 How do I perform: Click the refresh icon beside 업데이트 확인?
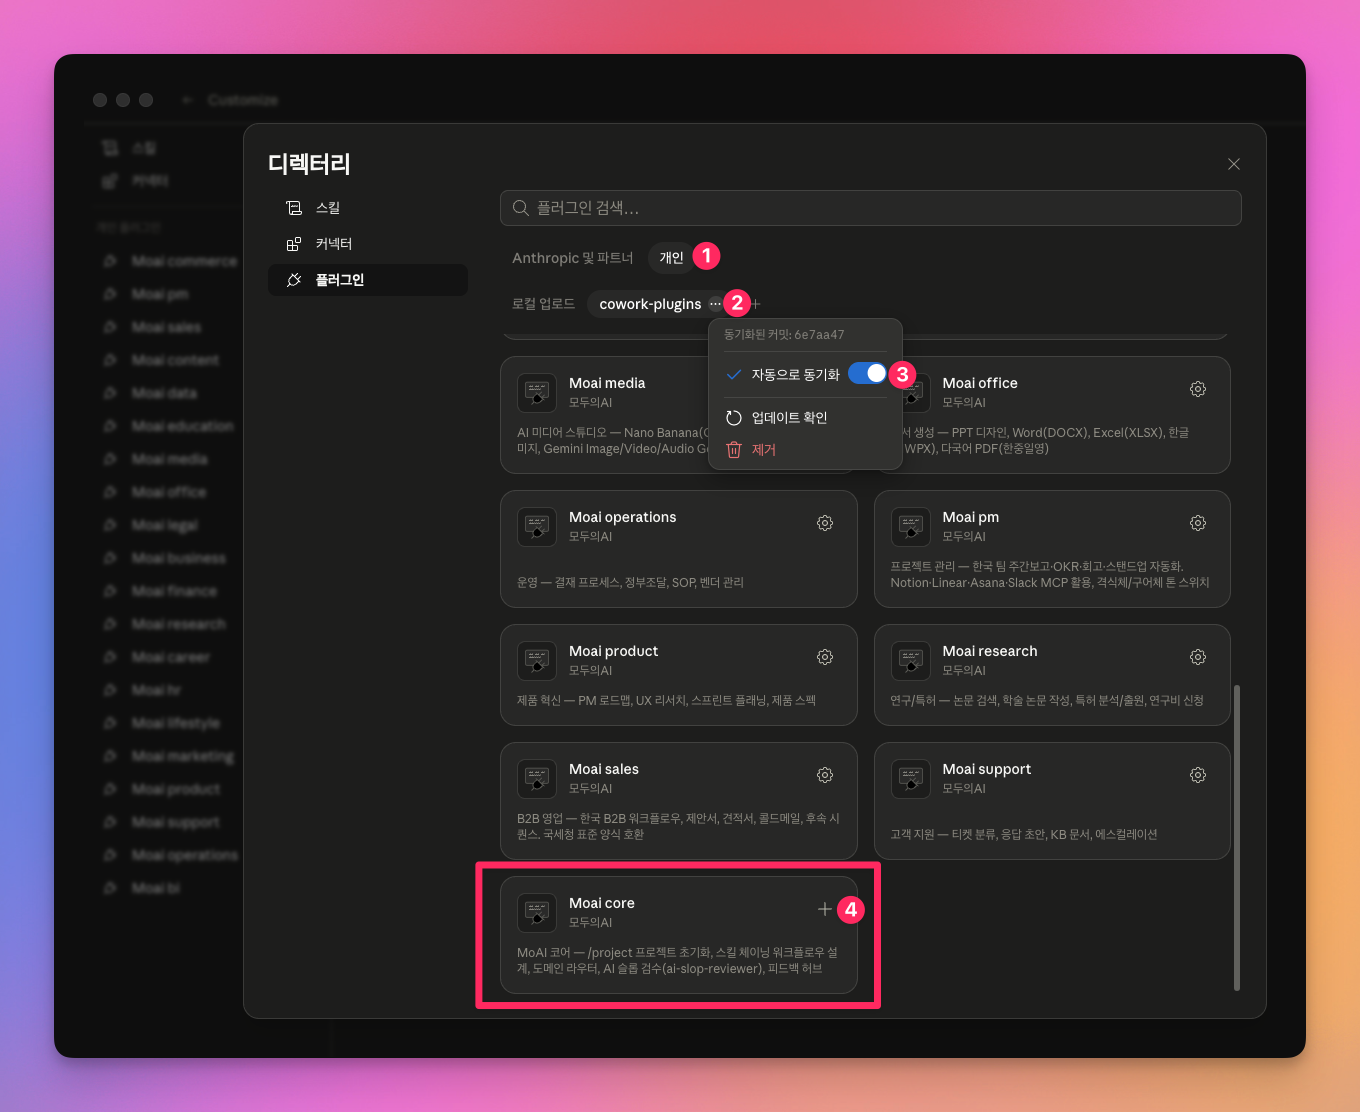(734, 418)
